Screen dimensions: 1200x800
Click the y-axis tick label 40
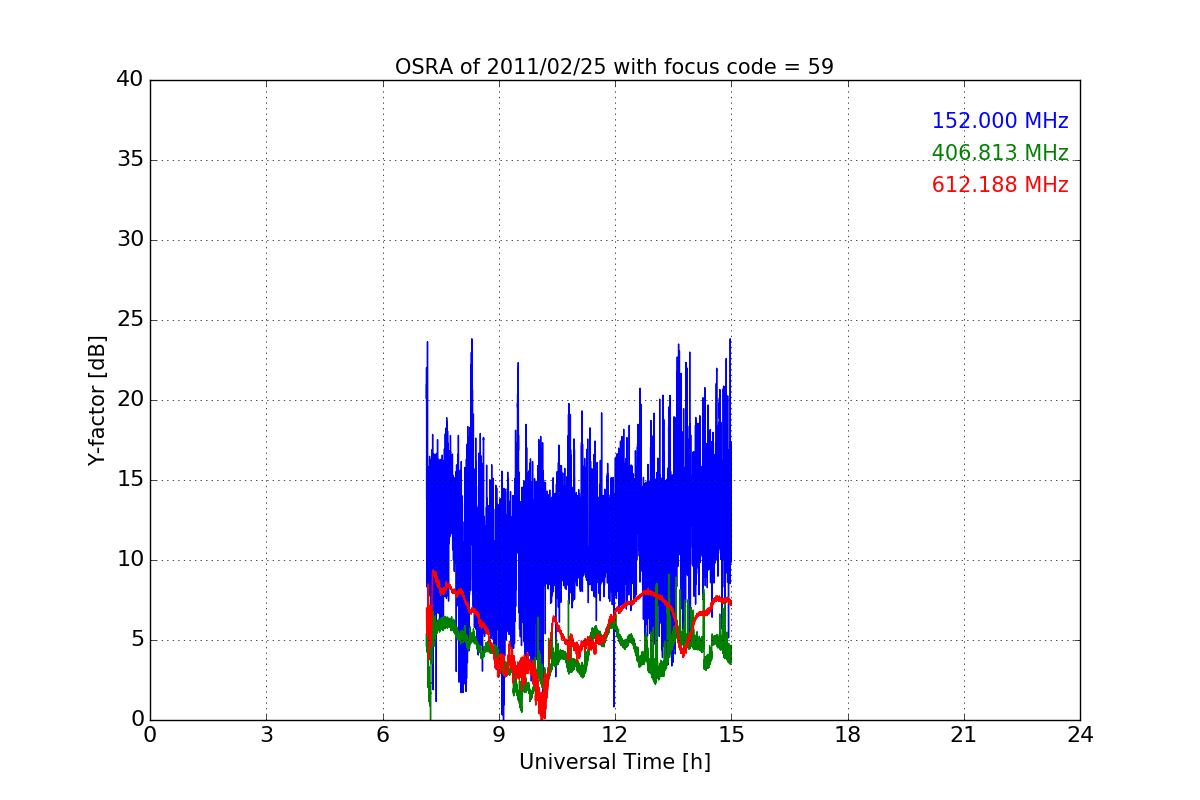click(x=130, y=80)
